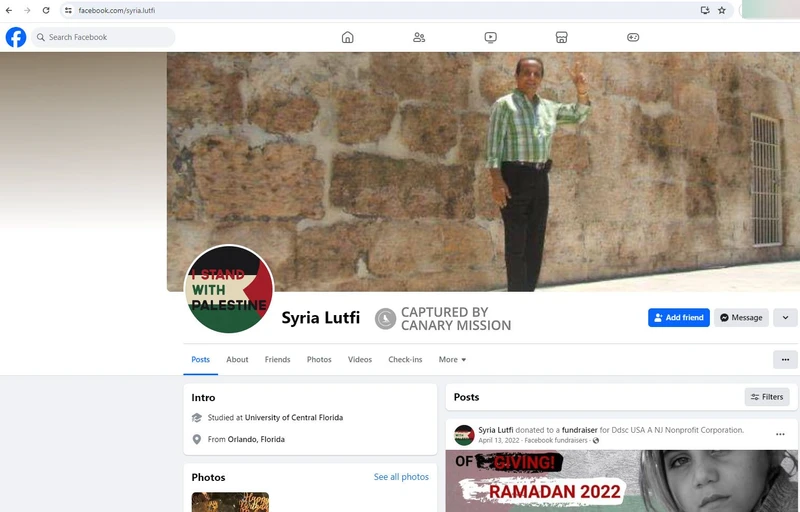Switch to the About tab
This screenshot has width=800, height=512.
point(237,360)
